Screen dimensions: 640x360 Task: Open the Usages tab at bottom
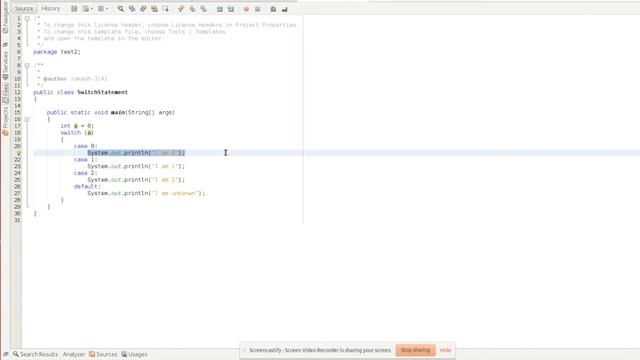pos(134,354)
